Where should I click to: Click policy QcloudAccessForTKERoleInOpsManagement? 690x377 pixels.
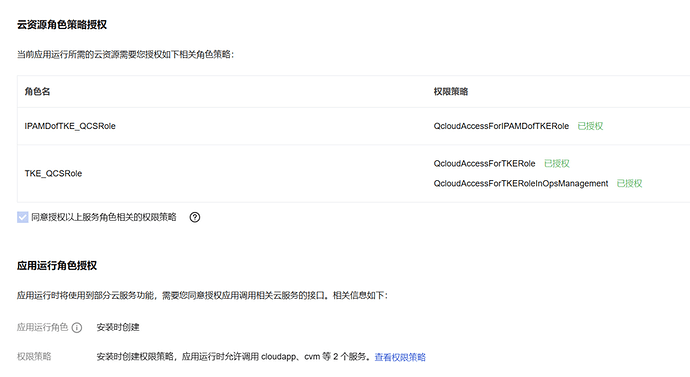(521, 183)
